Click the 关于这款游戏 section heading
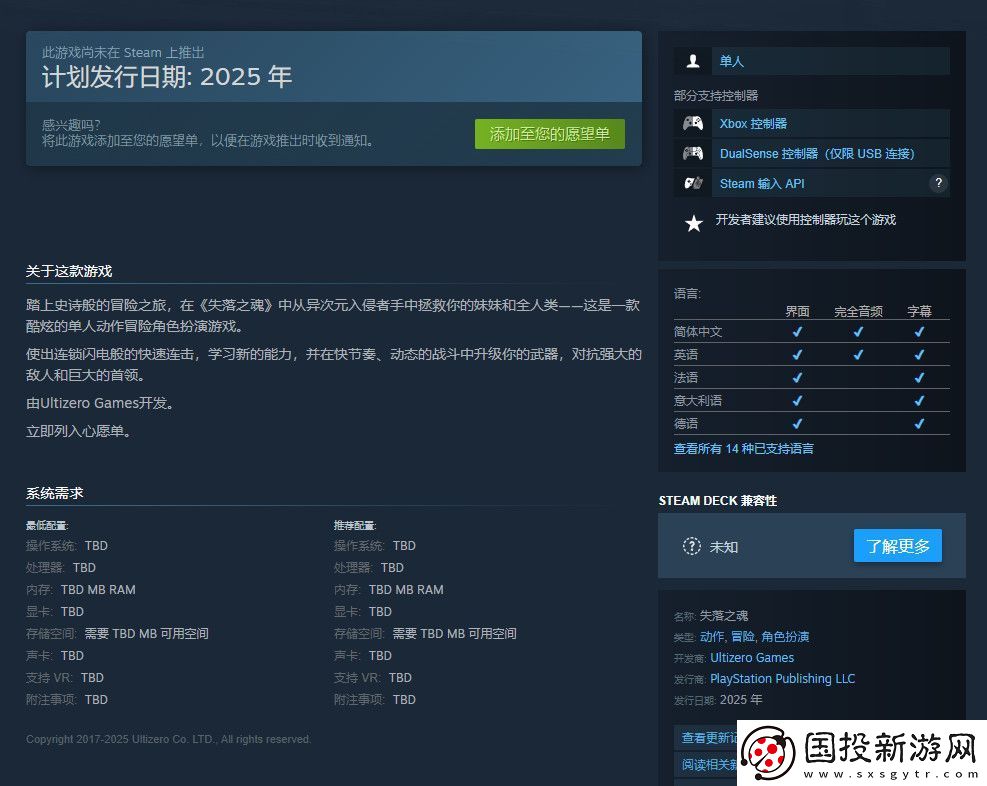 pos(69,271)
